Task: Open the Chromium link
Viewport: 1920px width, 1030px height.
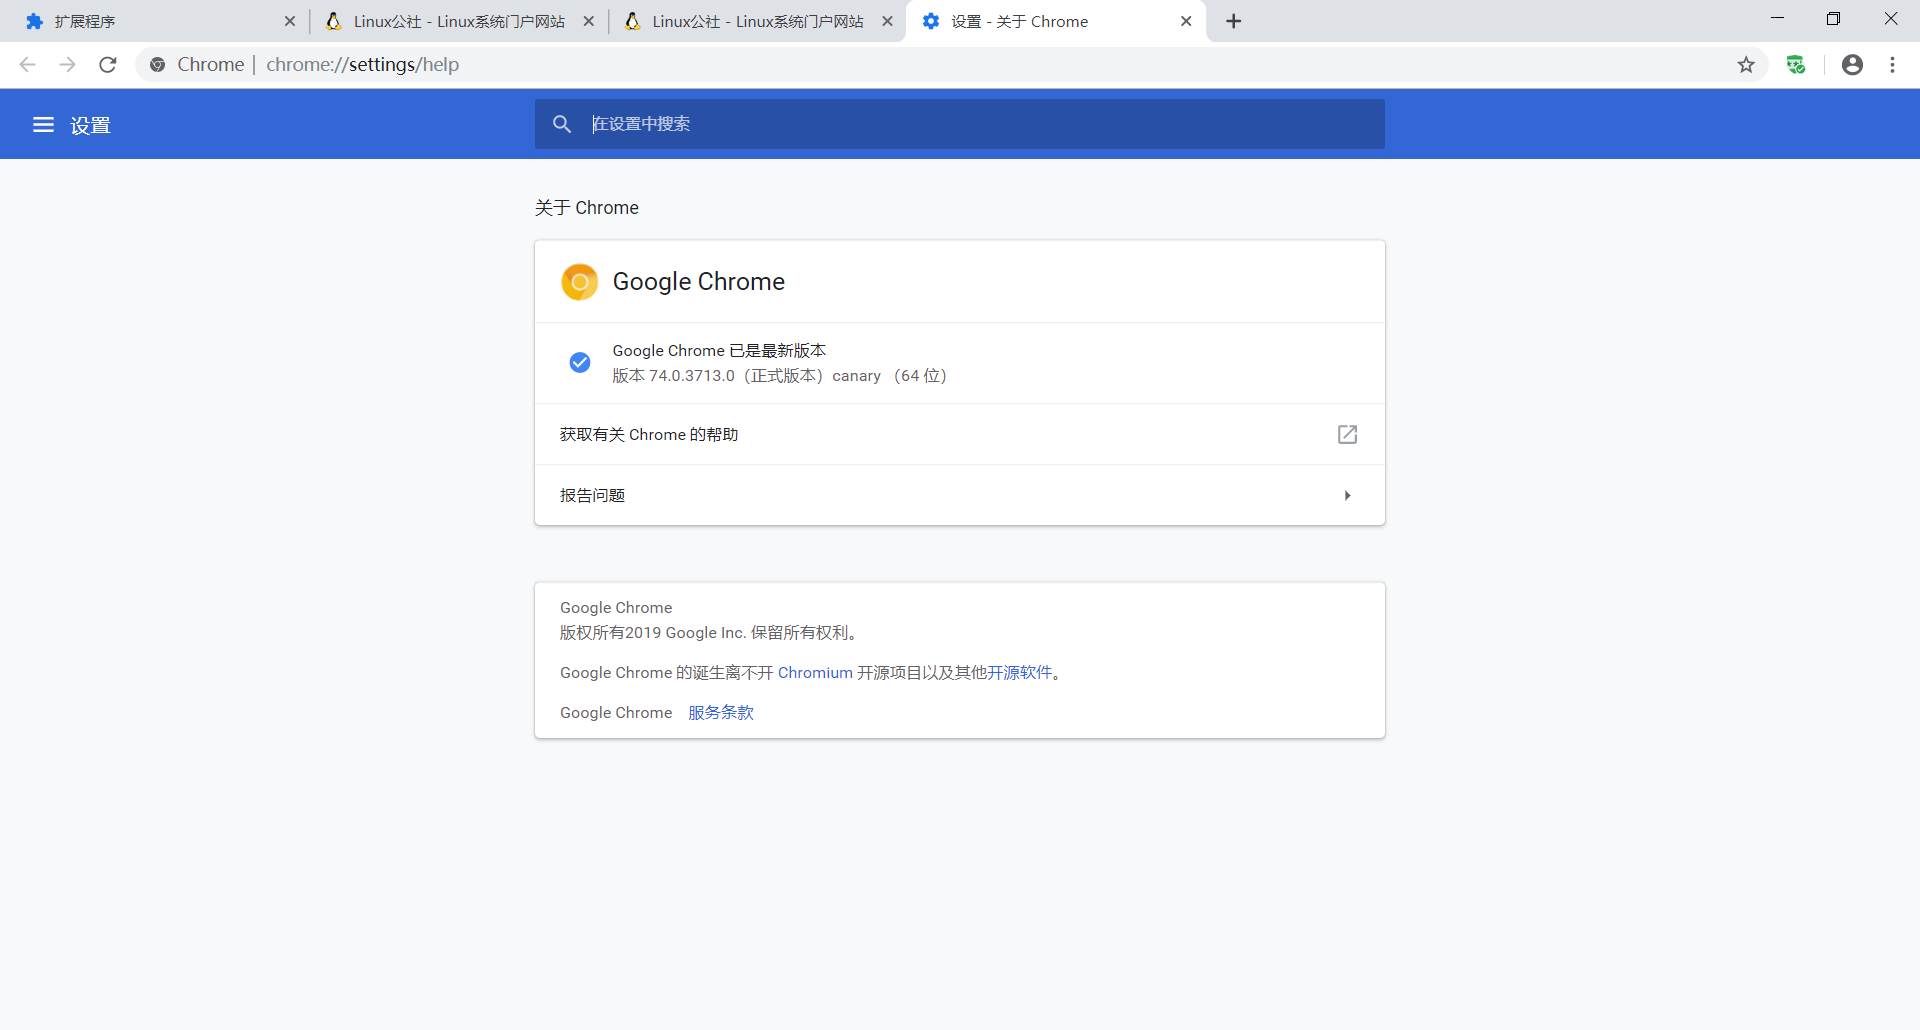Action: [815, 673]
